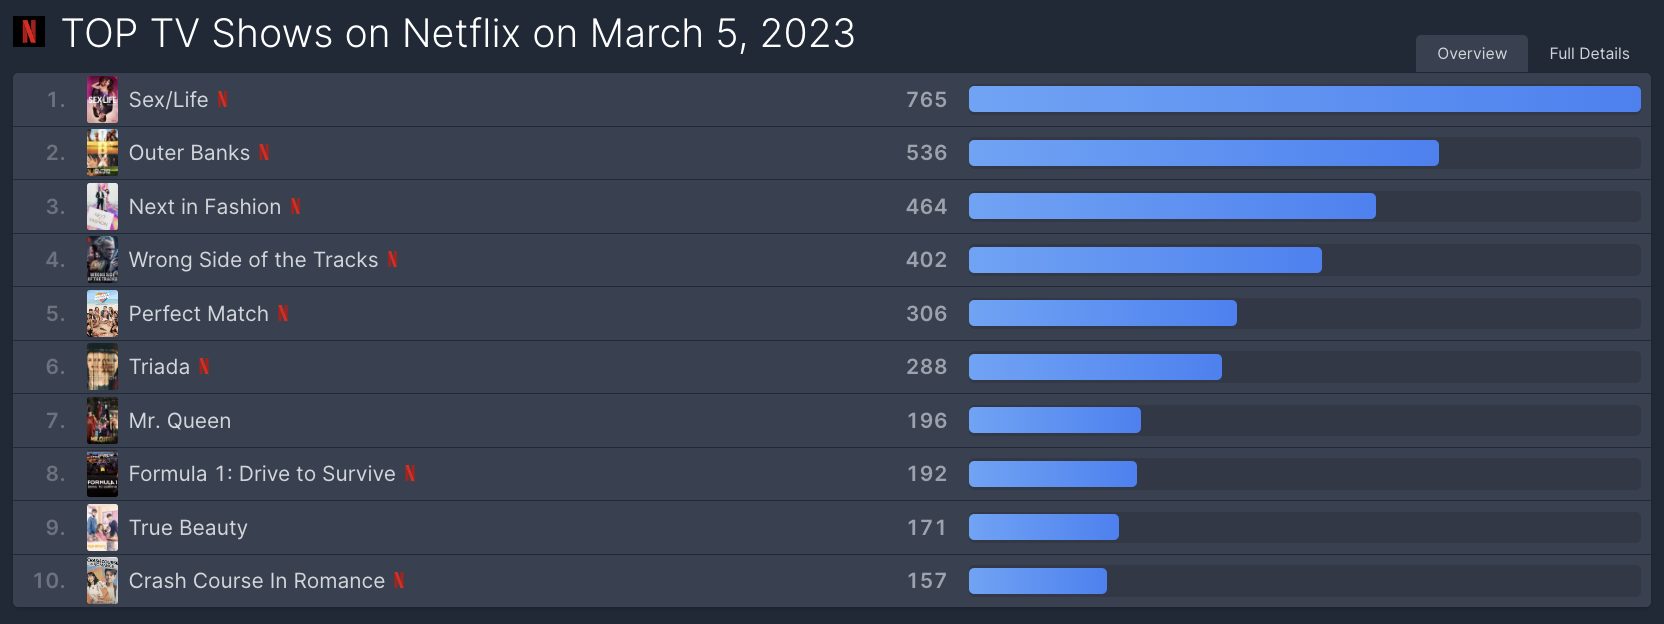Click the Perfect Match poster thumbnail
This screenshot has height=624, width=1664.
[x=102, y=314]
